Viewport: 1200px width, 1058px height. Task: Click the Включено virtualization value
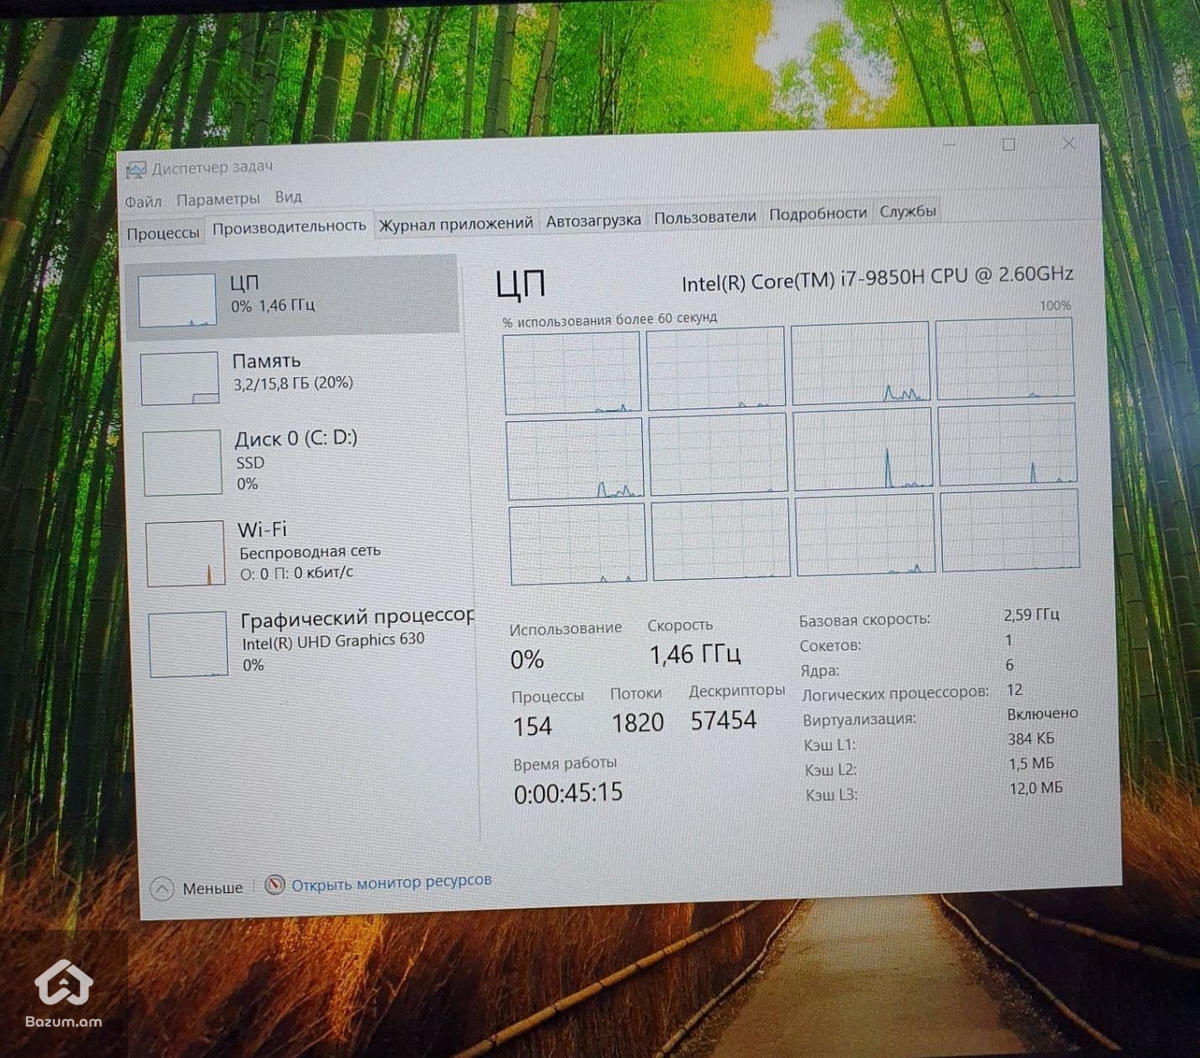[x=1042, y=713]
